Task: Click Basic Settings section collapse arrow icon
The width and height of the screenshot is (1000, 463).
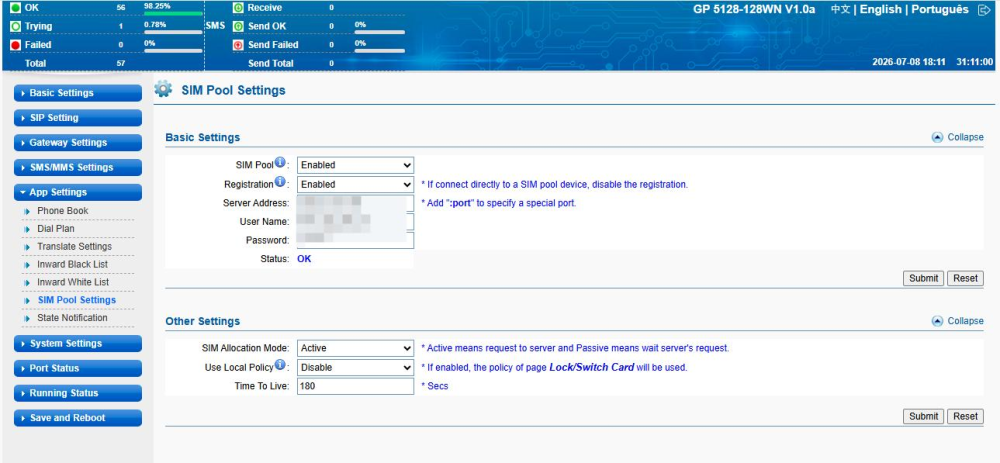Action: (x=937, y=137)
